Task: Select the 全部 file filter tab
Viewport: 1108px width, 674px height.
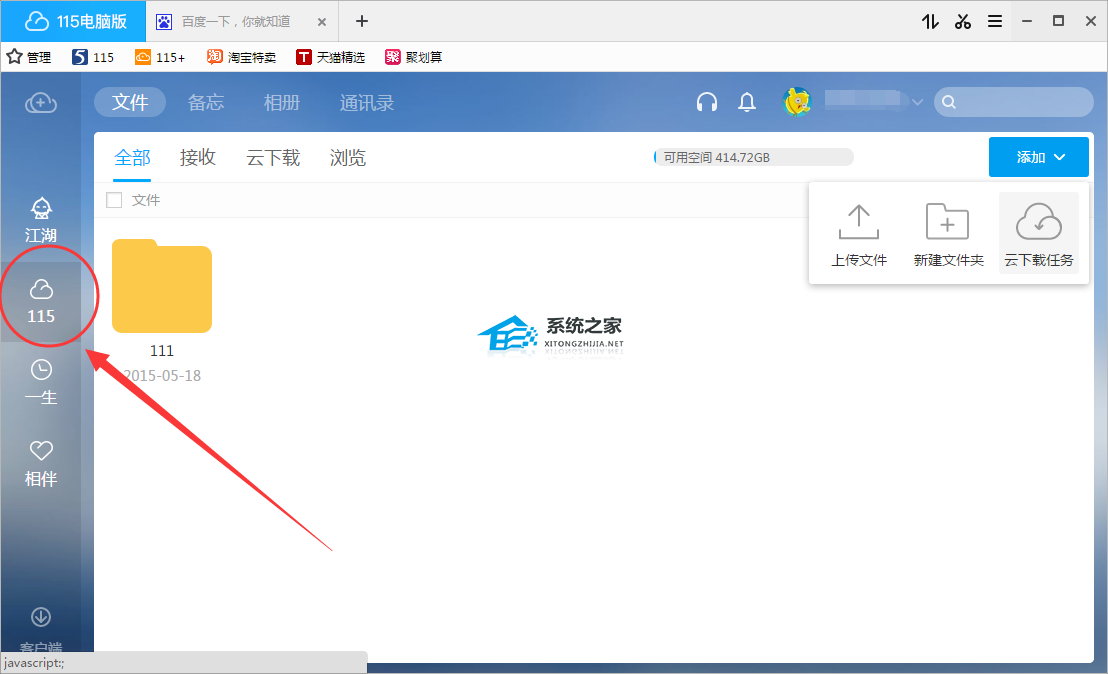Action: pyautogui.click(x=132, y=158)
